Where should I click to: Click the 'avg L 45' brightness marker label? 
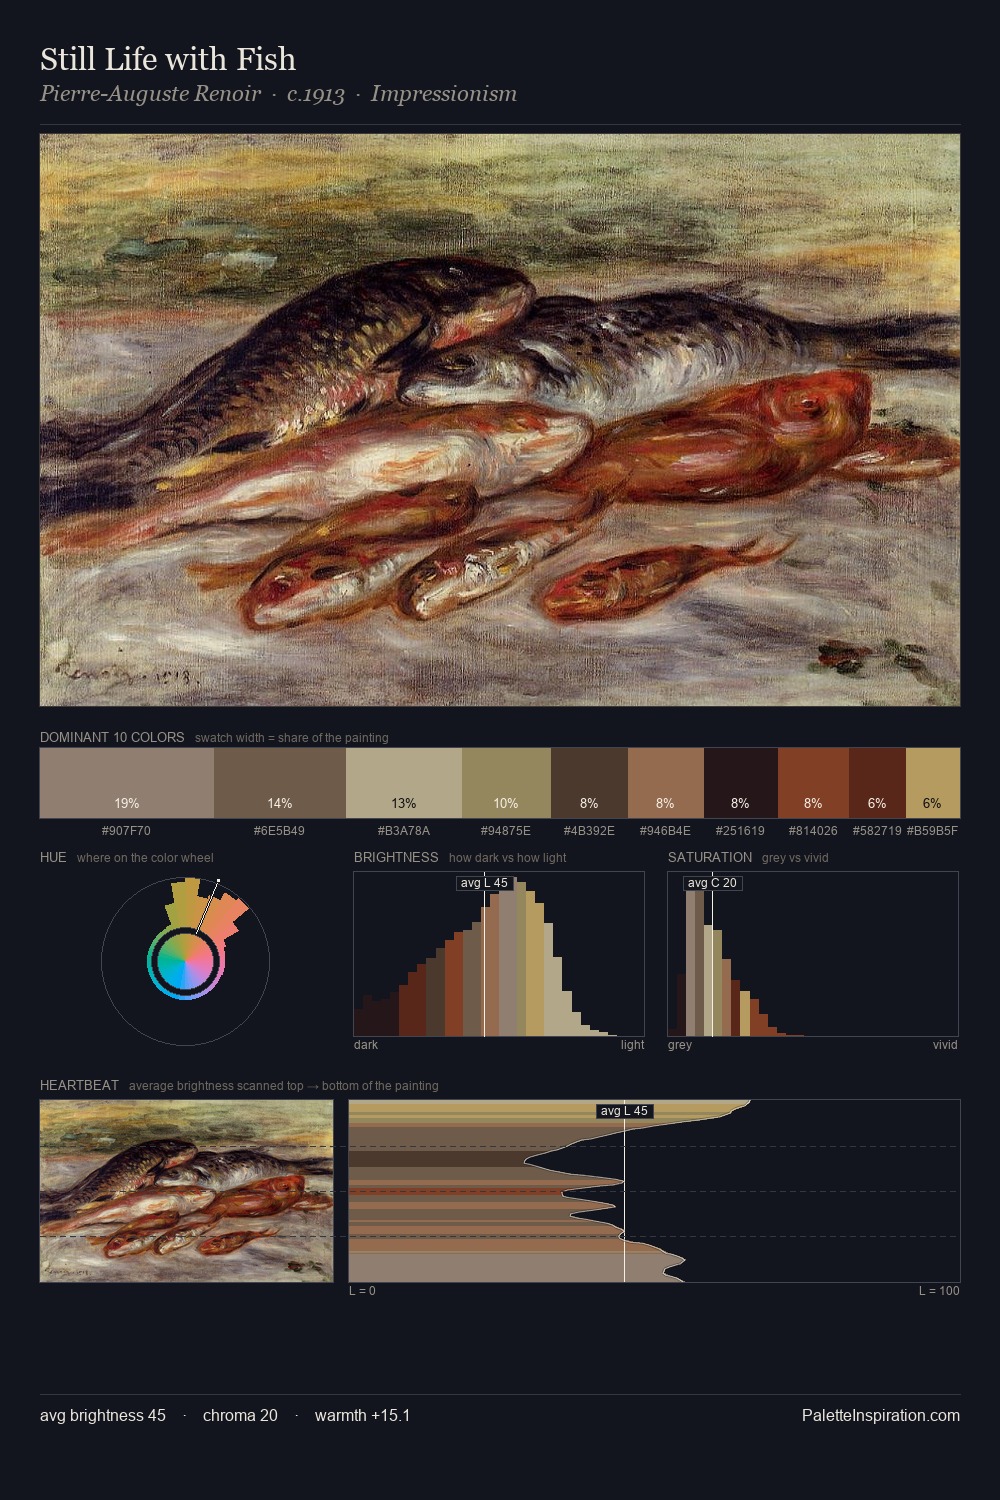tap(484, 883)
